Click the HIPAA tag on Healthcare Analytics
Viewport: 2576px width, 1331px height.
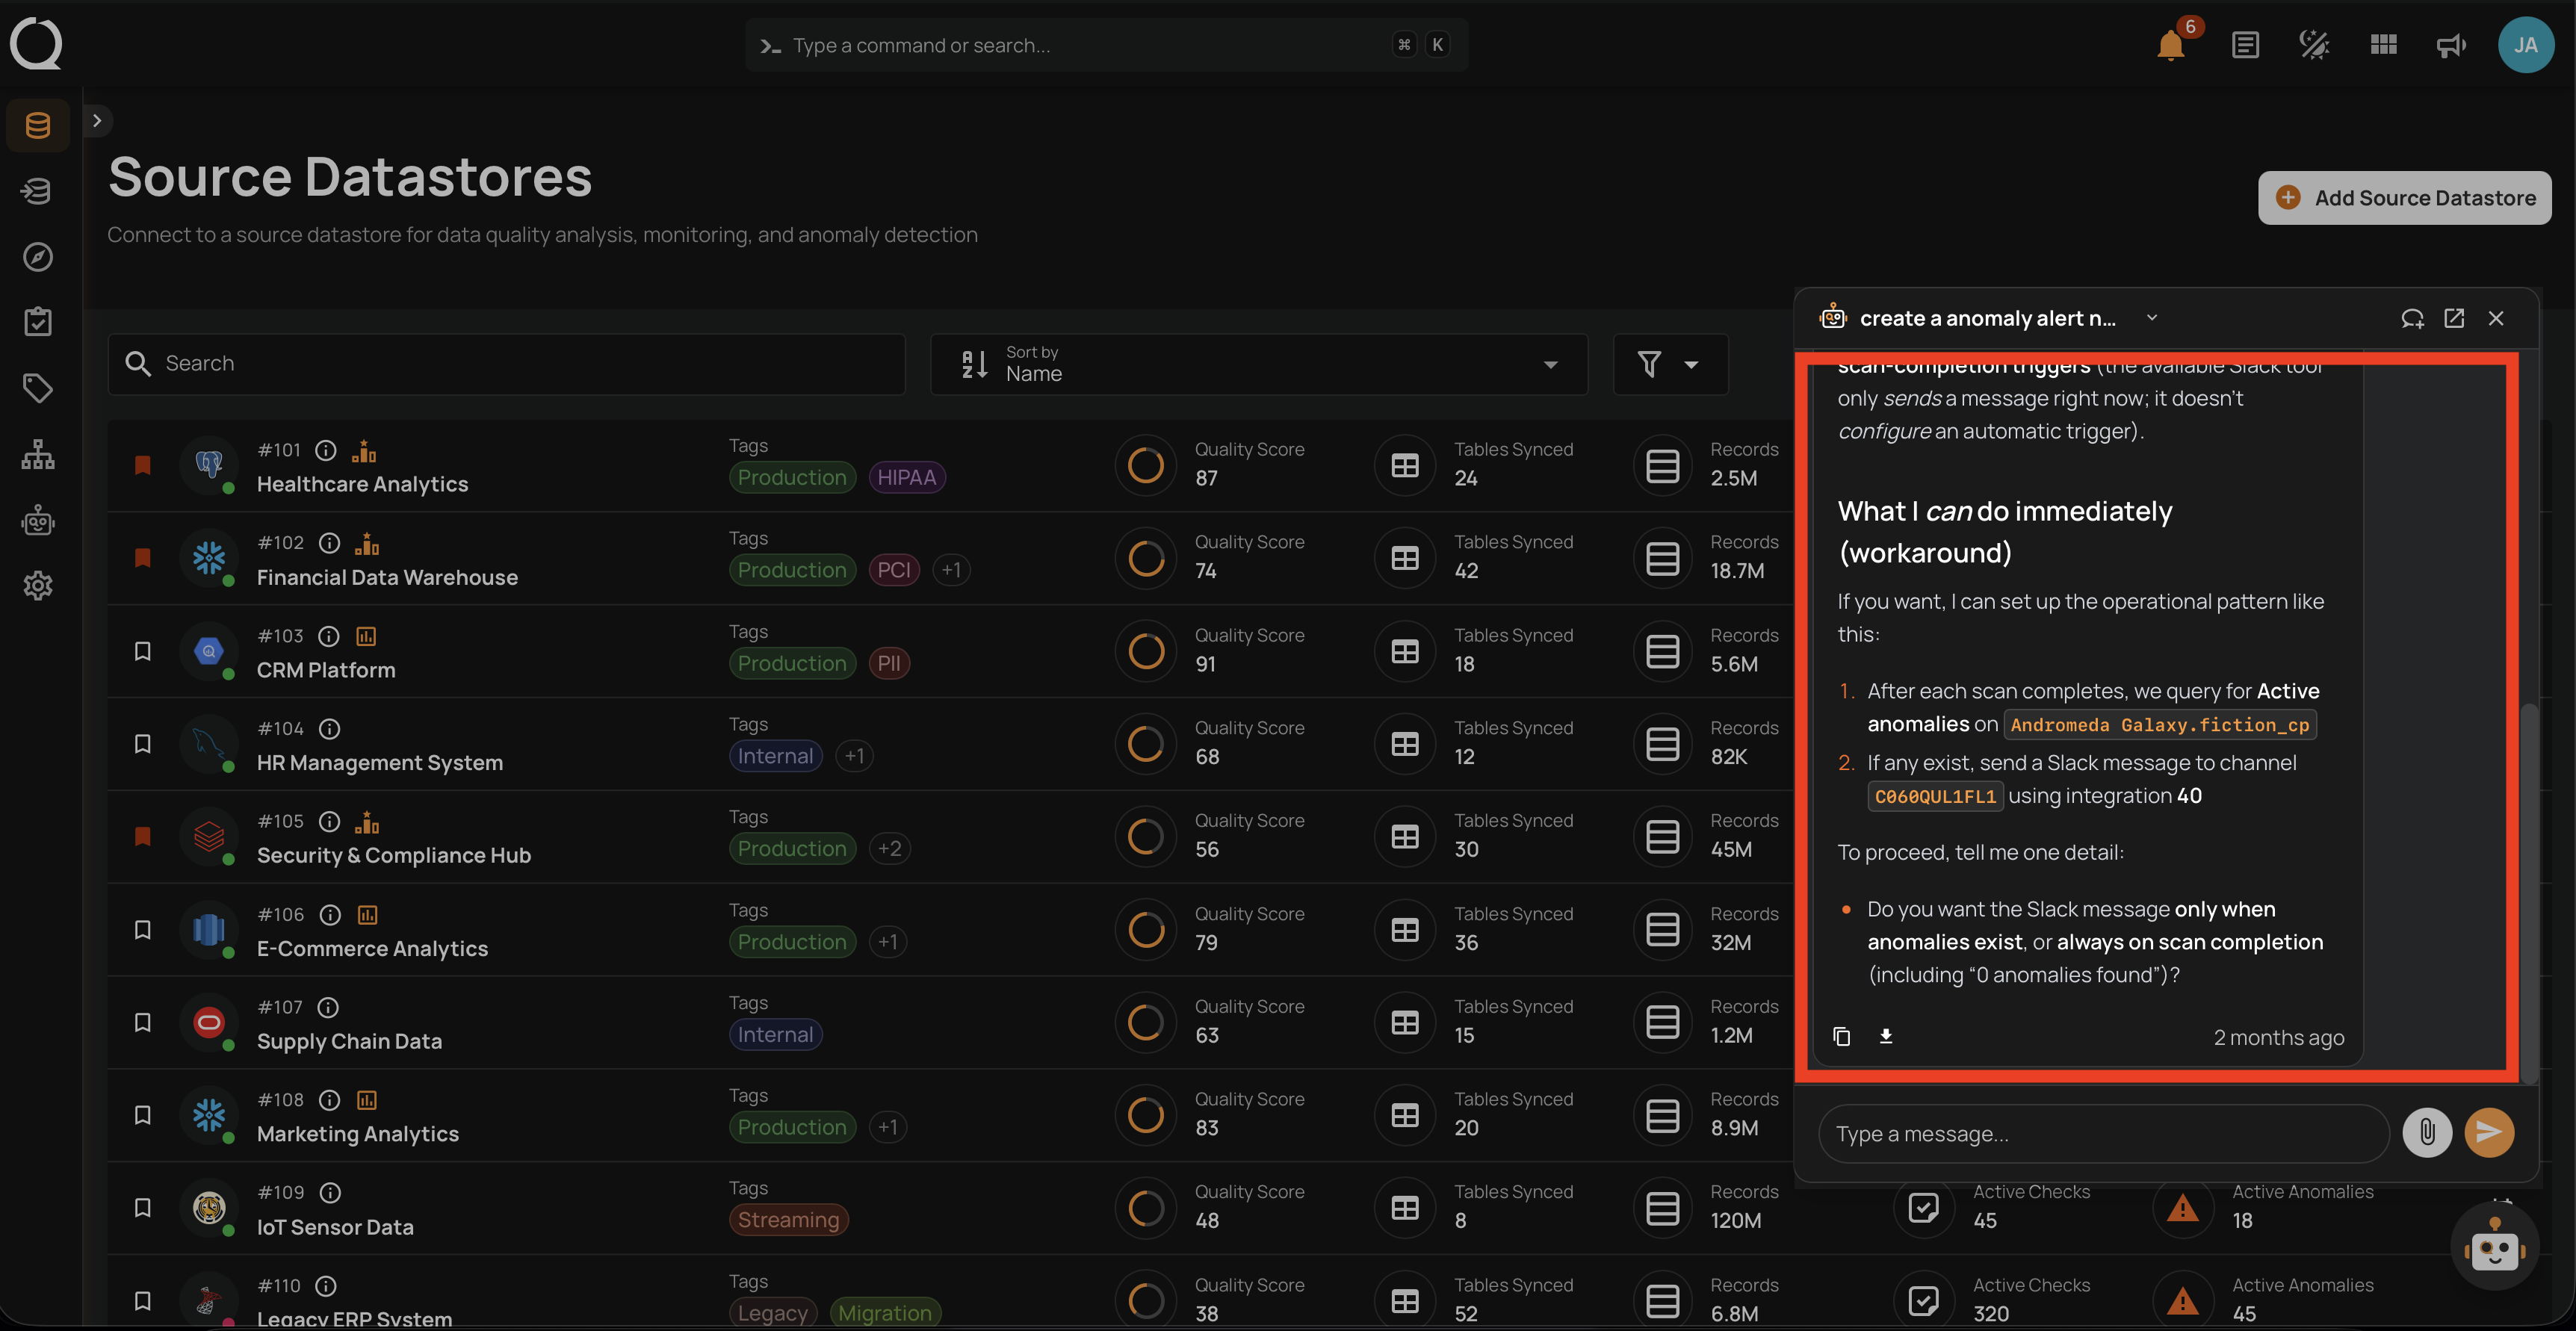coord(906,478)
